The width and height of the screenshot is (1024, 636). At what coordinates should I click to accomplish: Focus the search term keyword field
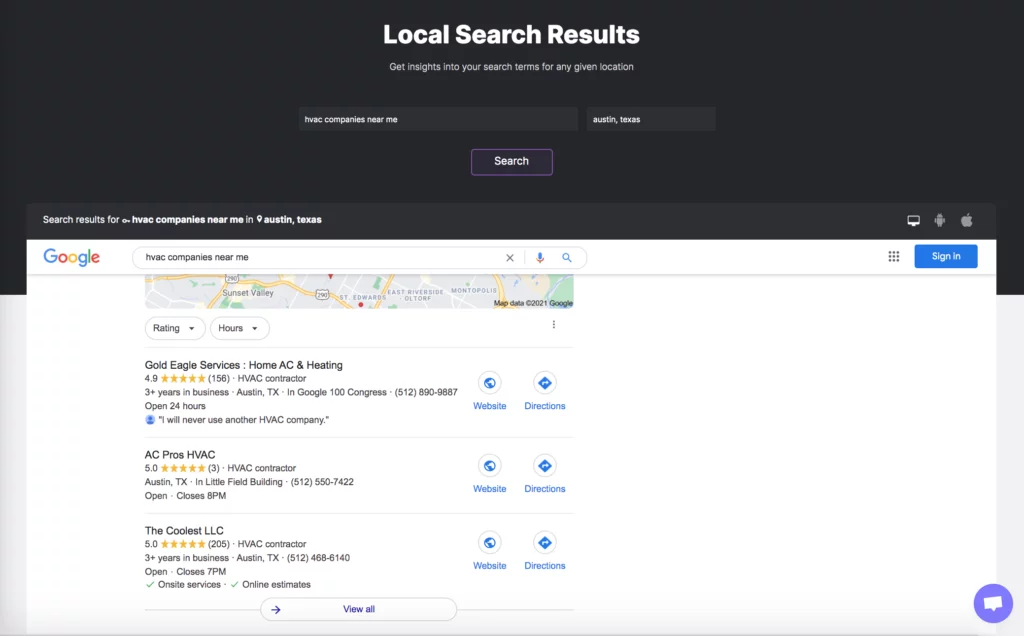coord(438,119)
